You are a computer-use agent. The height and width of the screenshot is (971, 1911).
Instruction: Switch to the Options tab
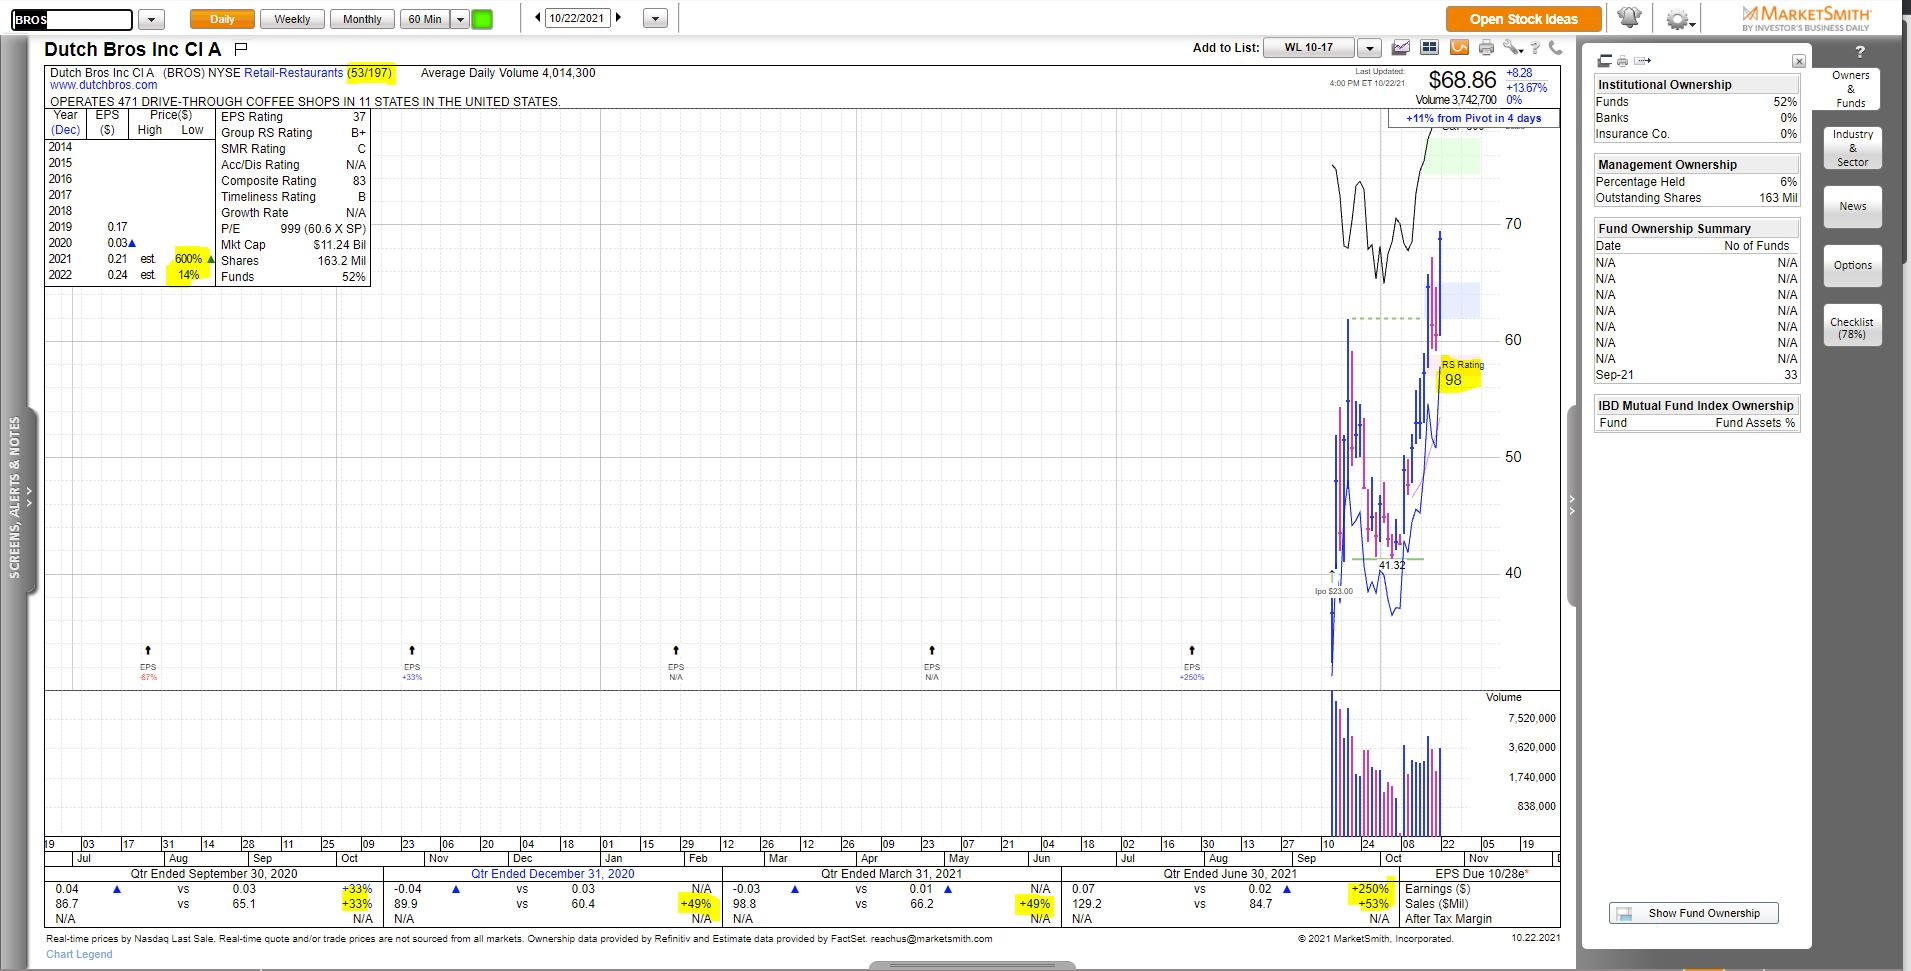point(1852,265)
